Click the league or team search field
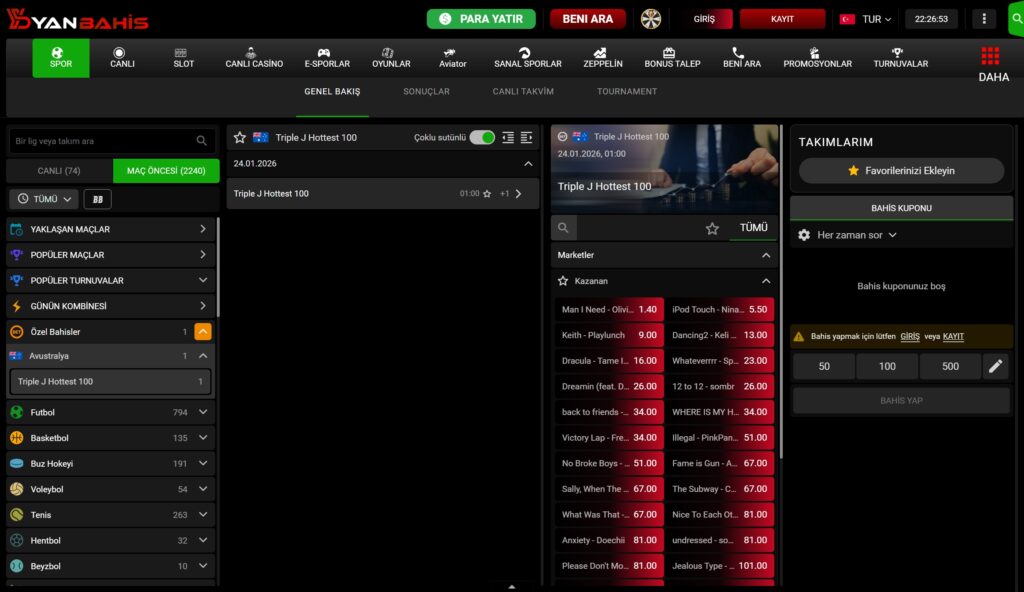 (x=102, y=141)
